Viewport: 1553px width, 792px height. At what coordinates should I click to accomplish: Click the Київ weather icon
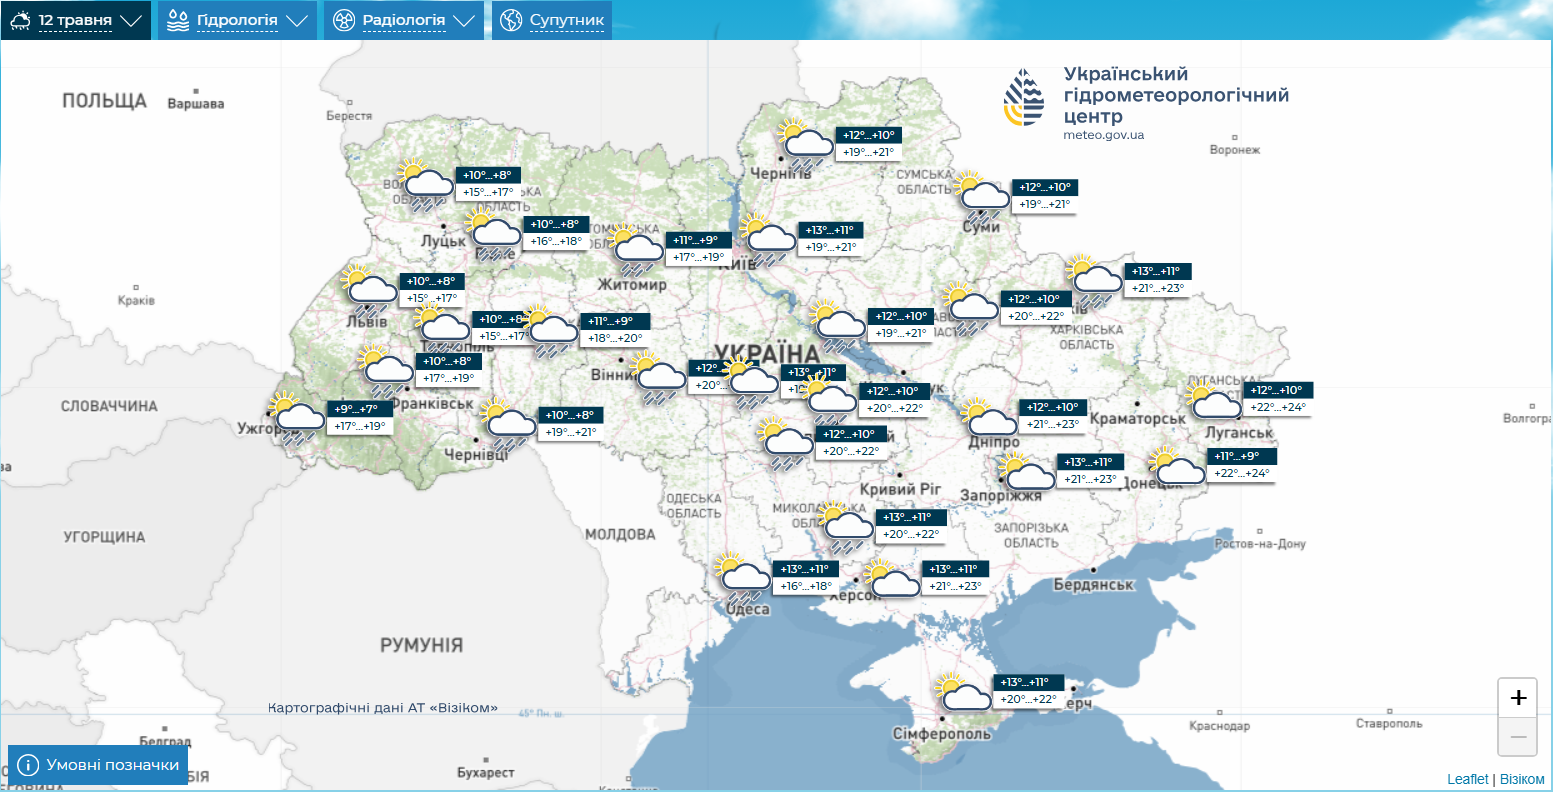(767, 238)
